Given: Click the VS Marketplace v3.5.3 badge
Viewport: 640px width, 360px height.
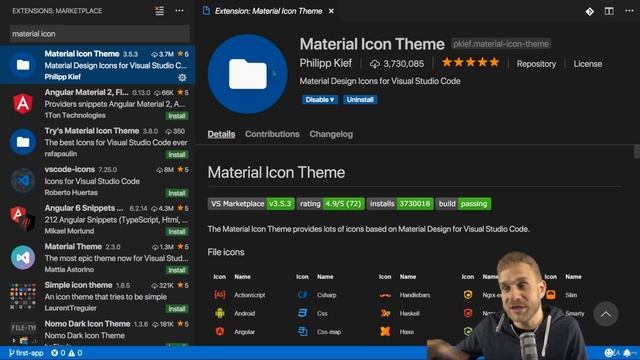Looking at the screenshot, I should point(251,204).
